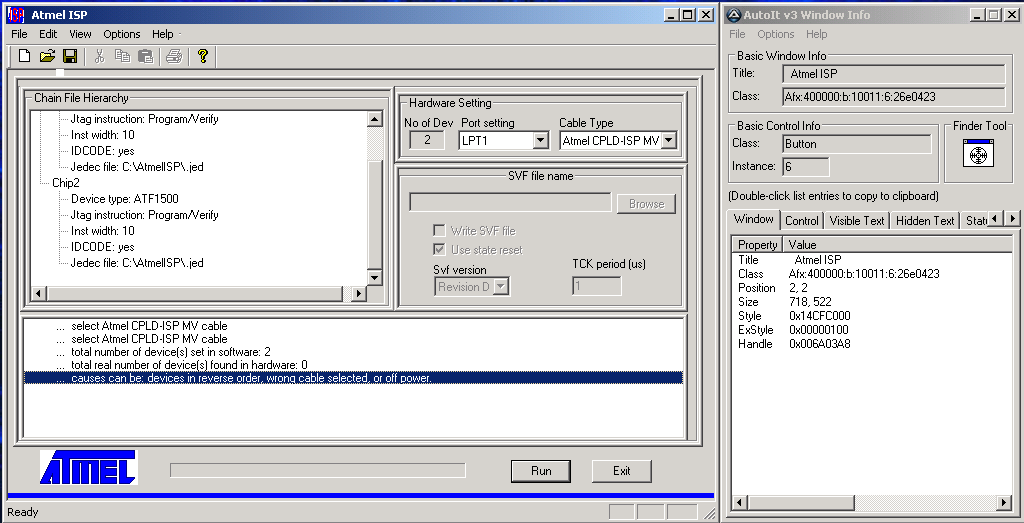Image resolution: width=1024 pixels, height=523 pixels.
Task: Switch to the Visible Text tab
Action: 857,221
